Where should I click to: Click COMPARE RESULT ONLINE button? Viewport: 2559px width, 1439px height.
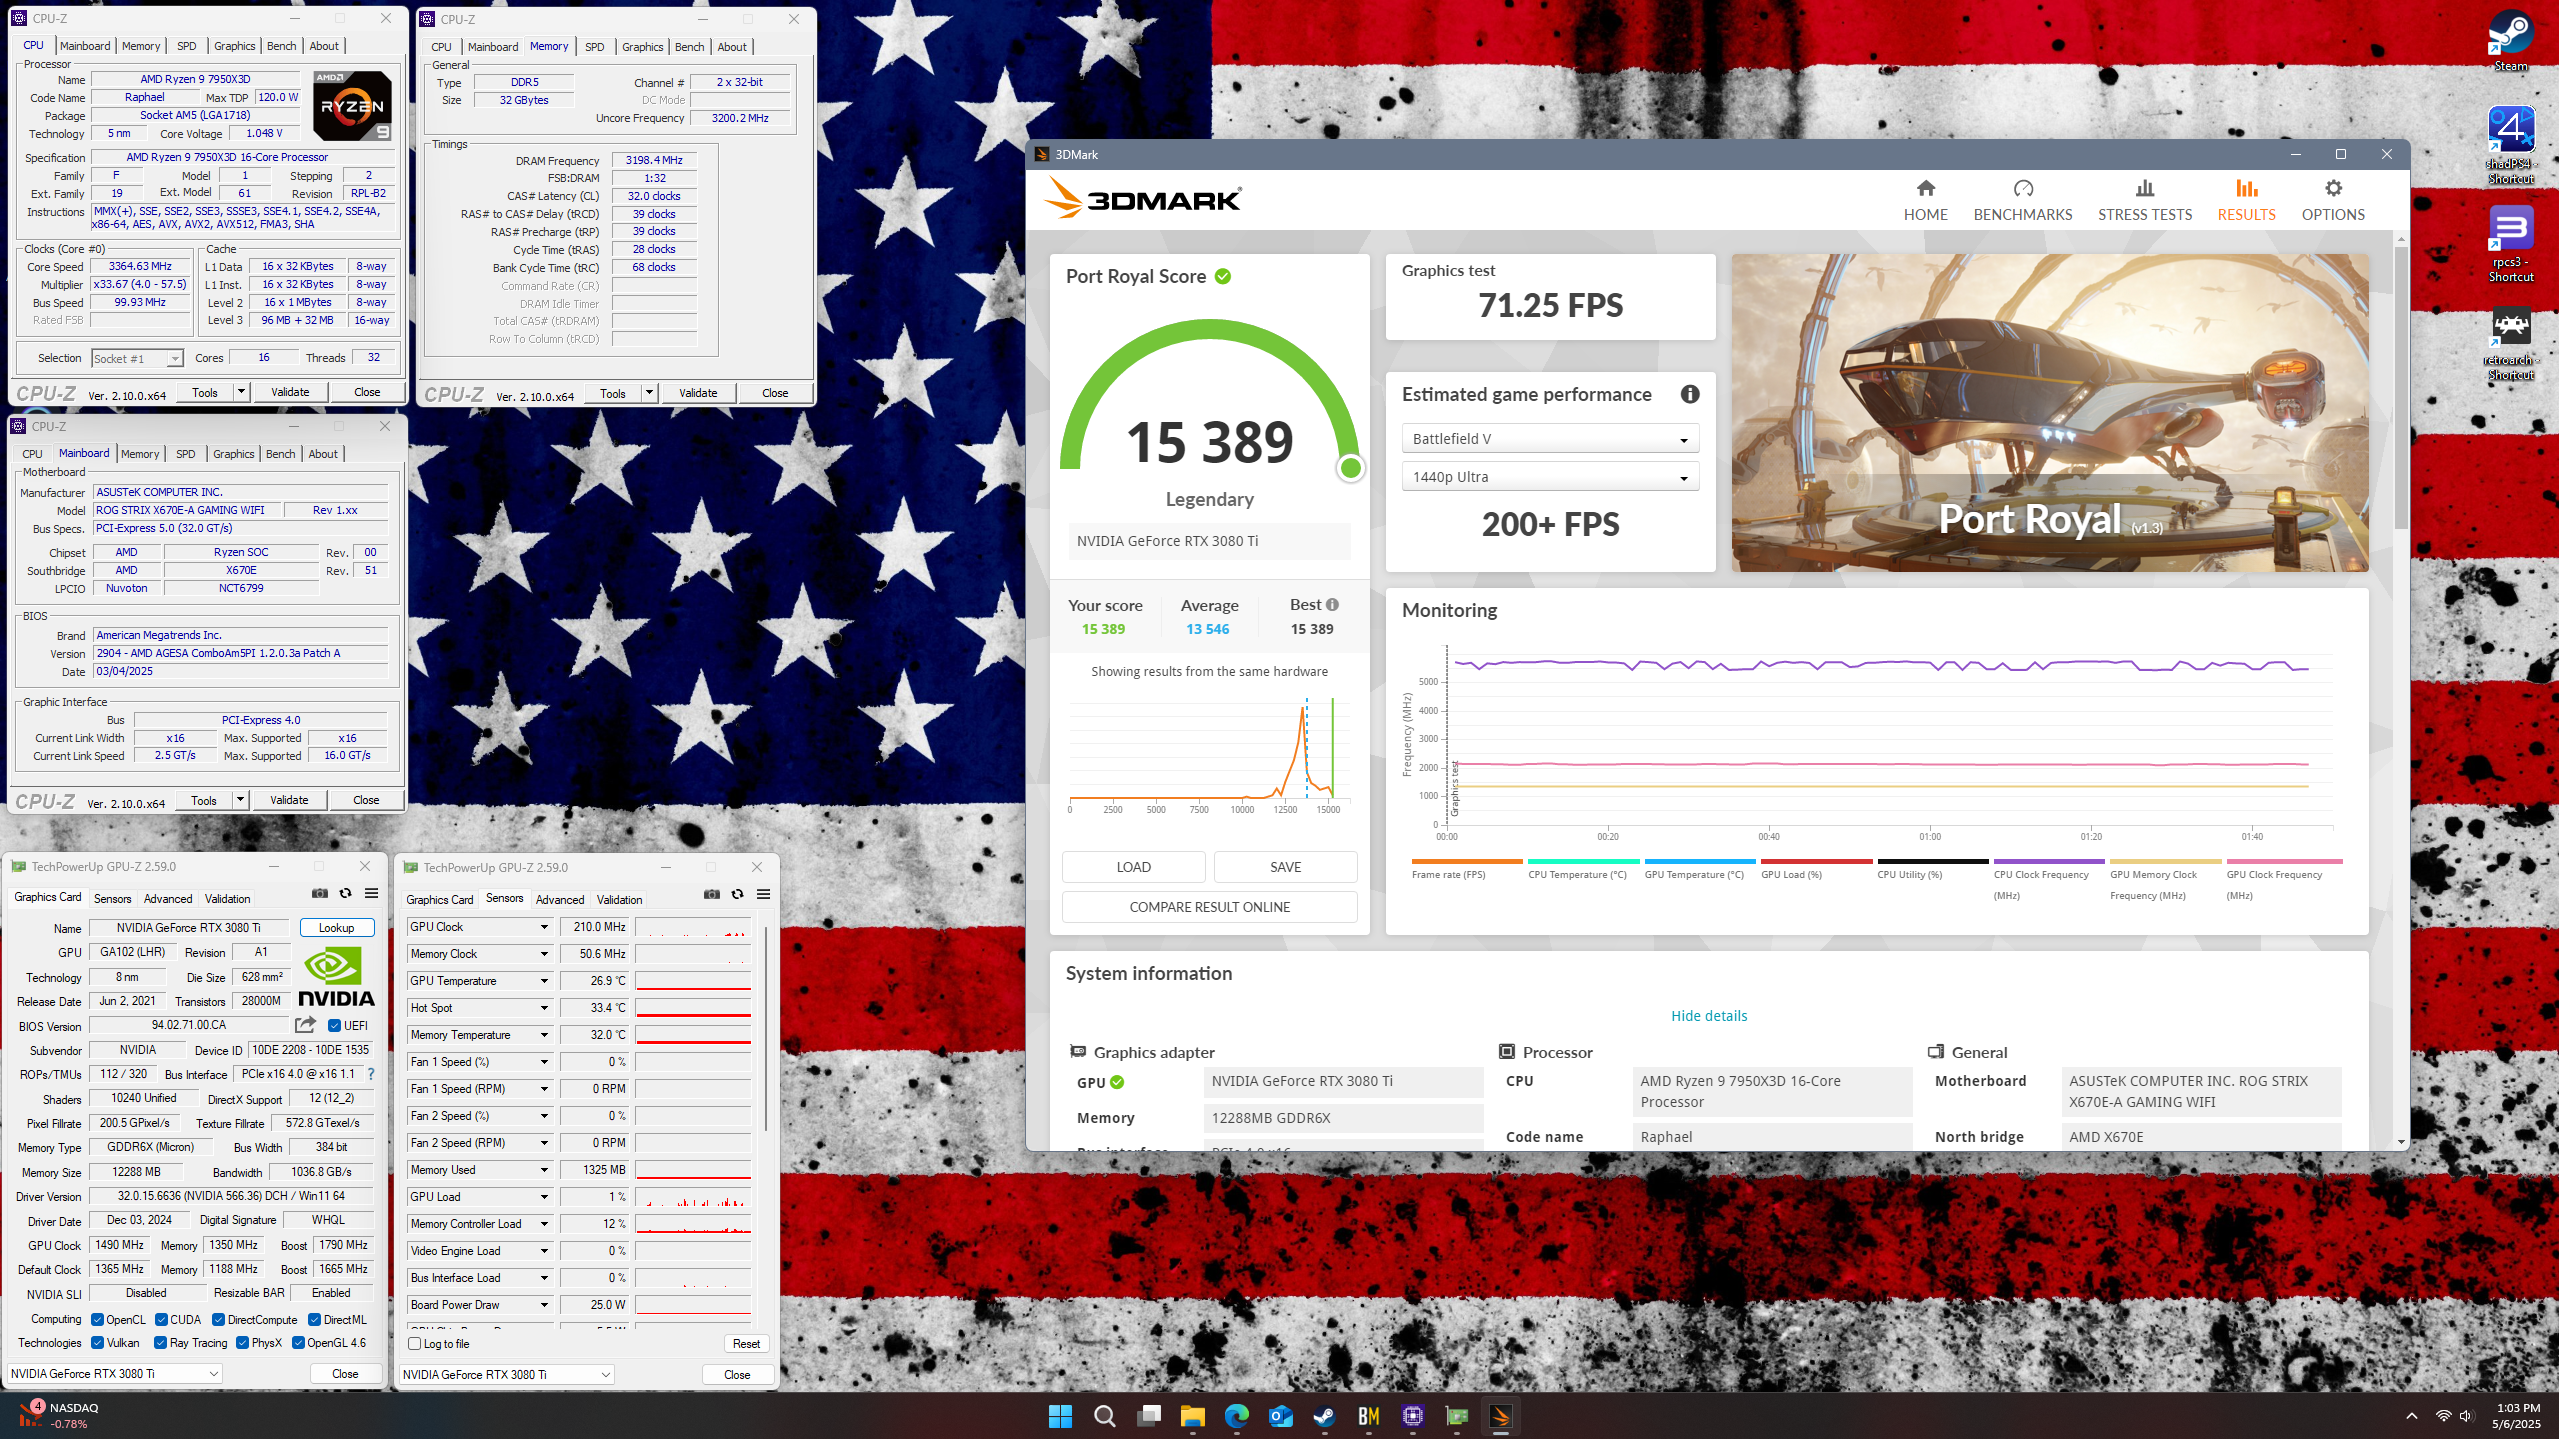click(1209, 907)
